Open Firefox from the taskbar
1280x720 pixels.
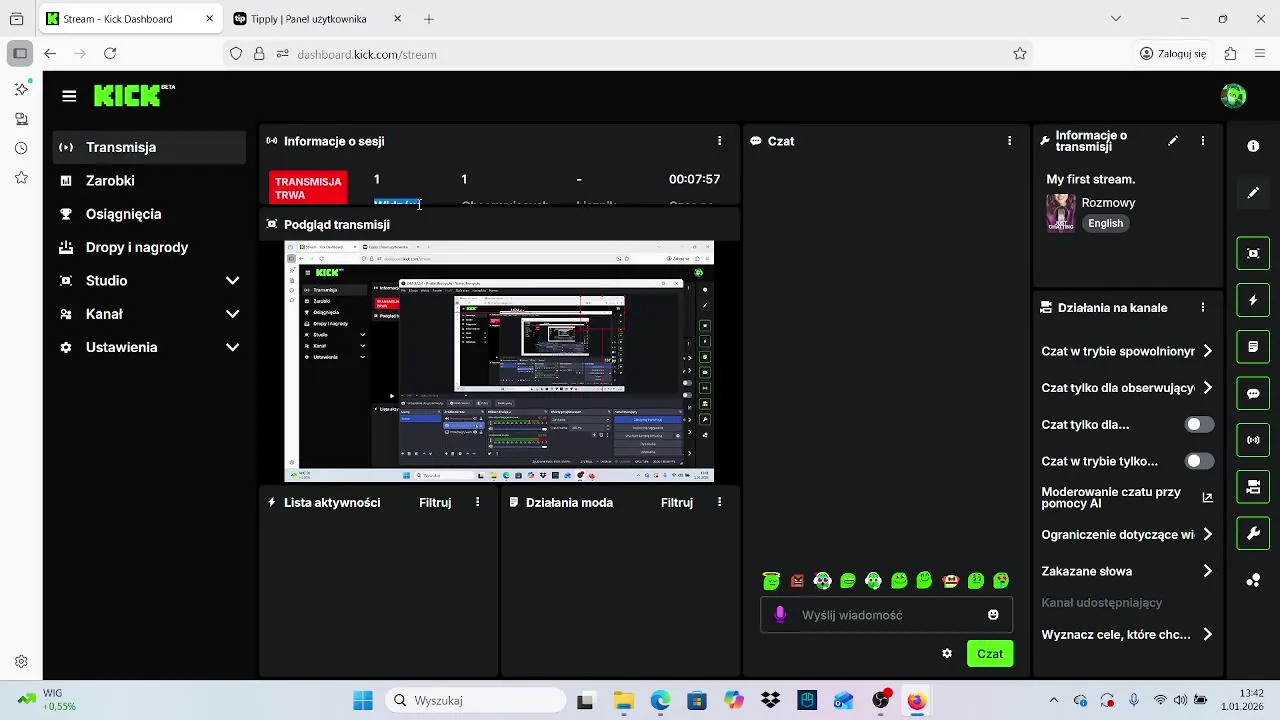917,700
